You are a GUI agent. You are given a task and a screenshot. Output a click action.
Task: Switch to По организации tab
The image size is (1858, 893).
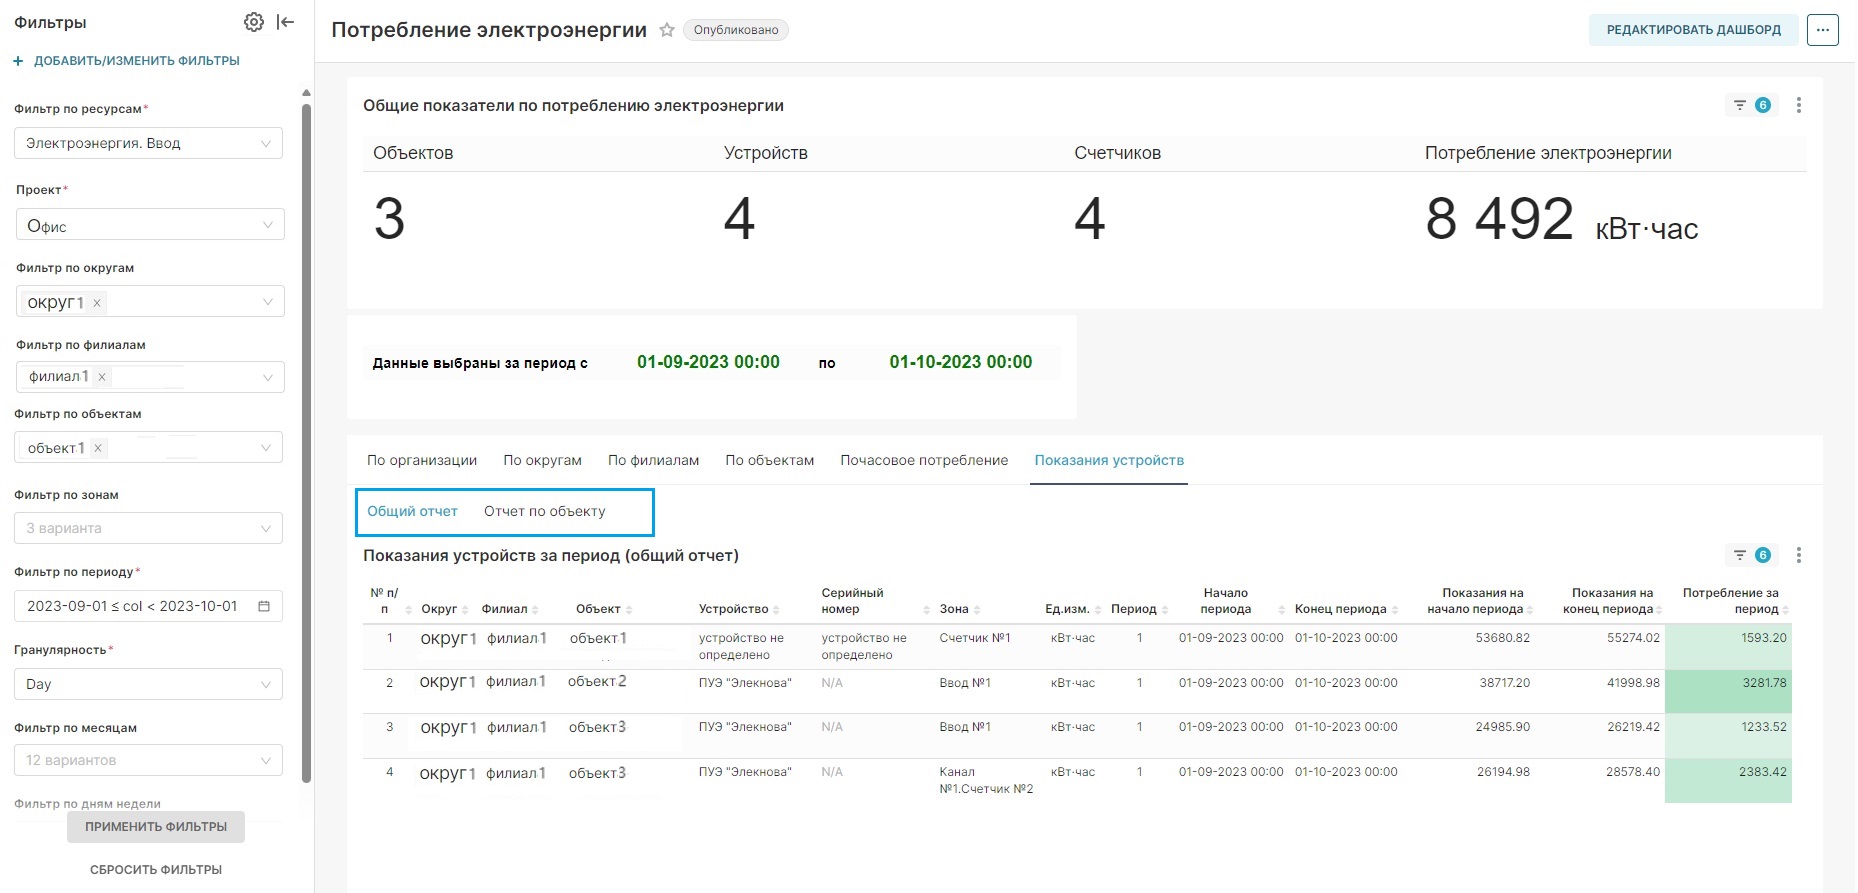click(x=422, y=461)
